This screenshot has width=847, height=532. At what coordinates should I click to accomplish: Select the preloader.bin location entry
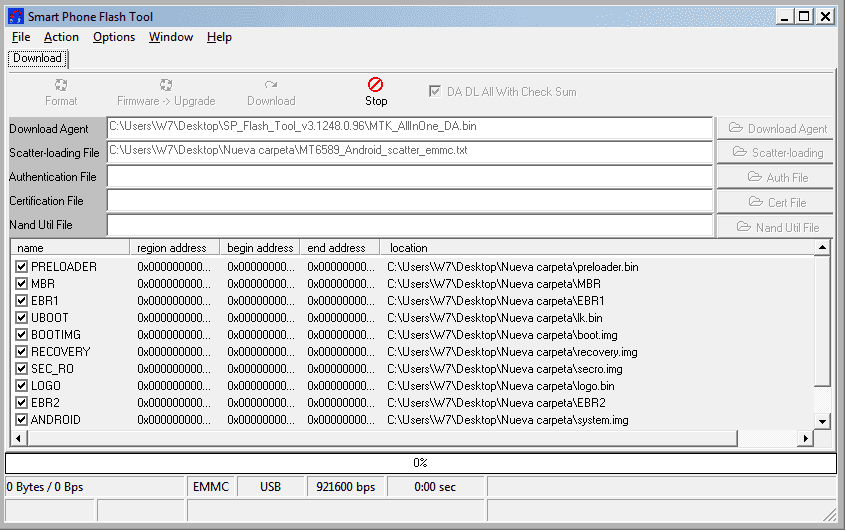coord(513,267)
